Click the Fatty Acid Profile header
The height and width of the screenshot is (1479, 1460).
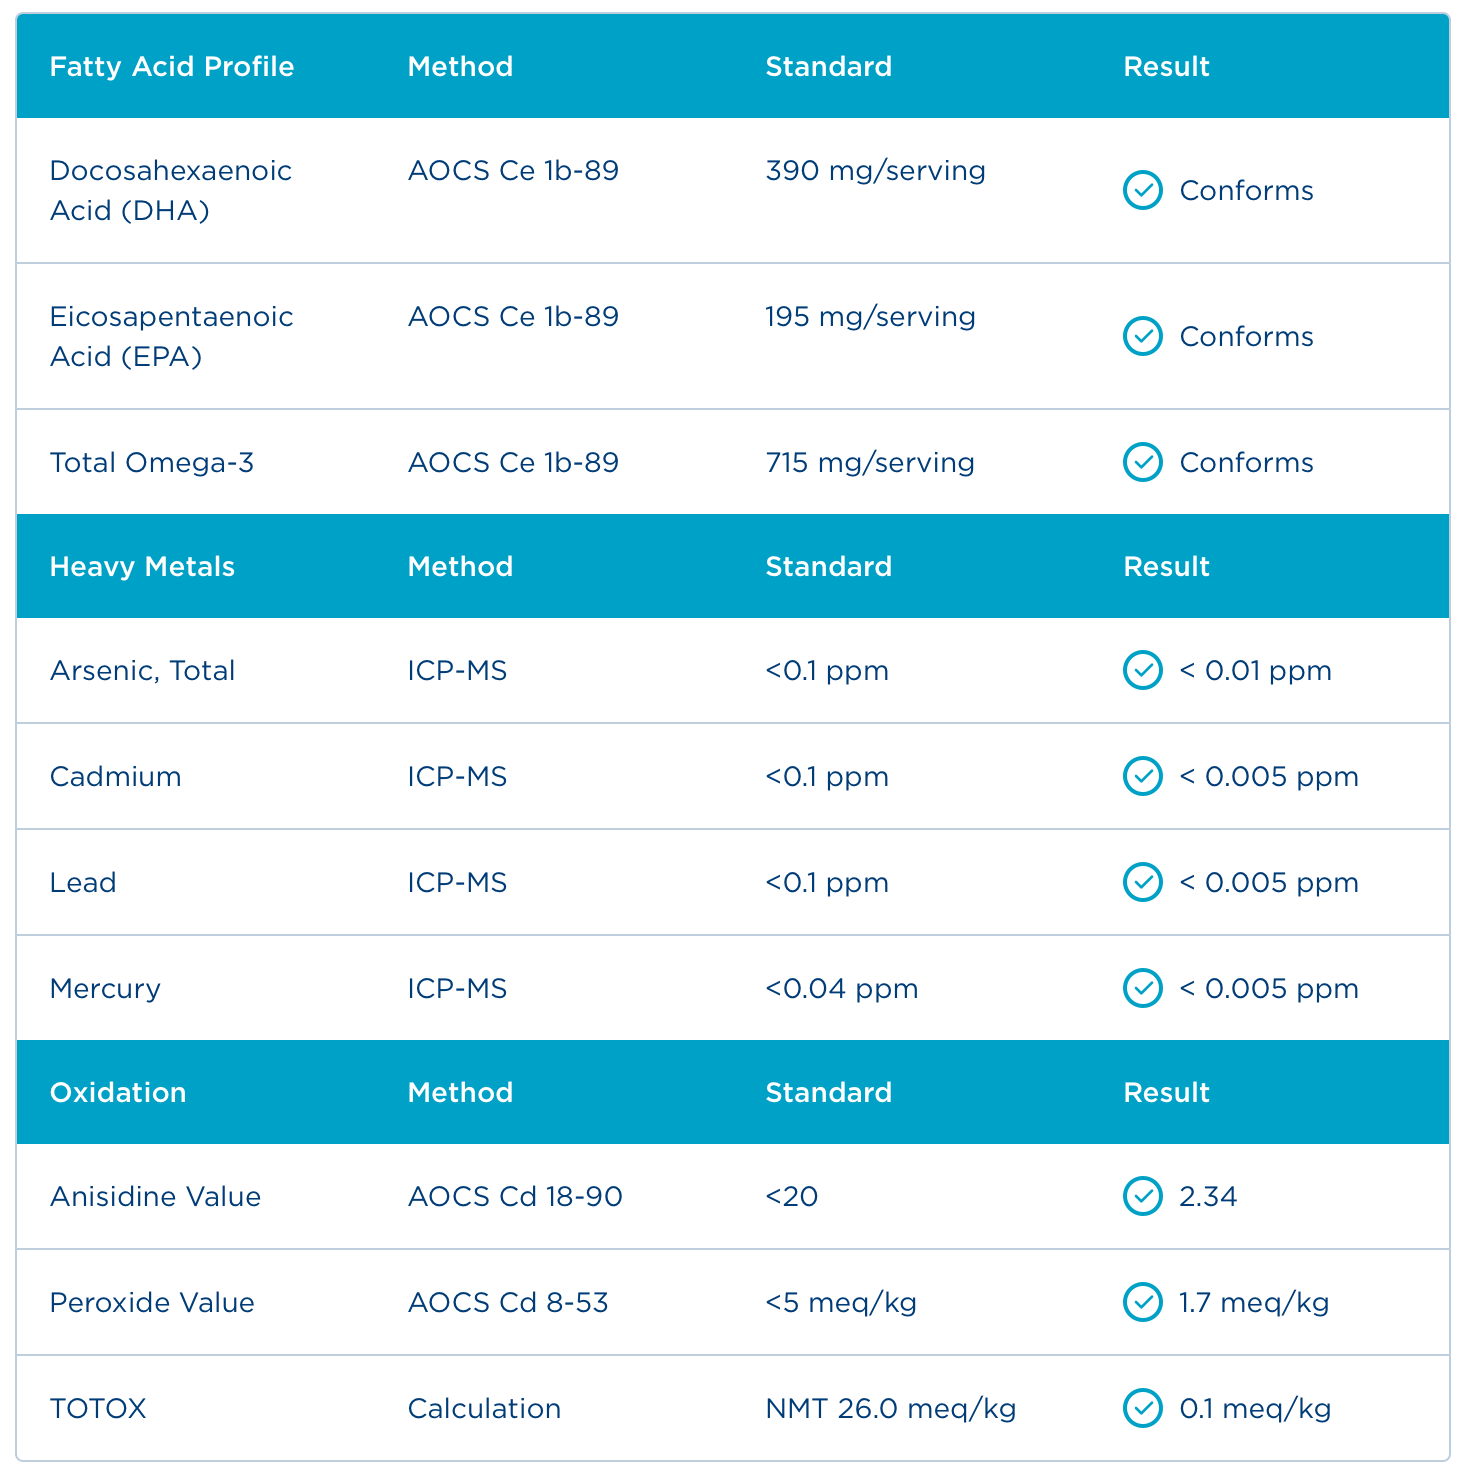click(172, 66)
